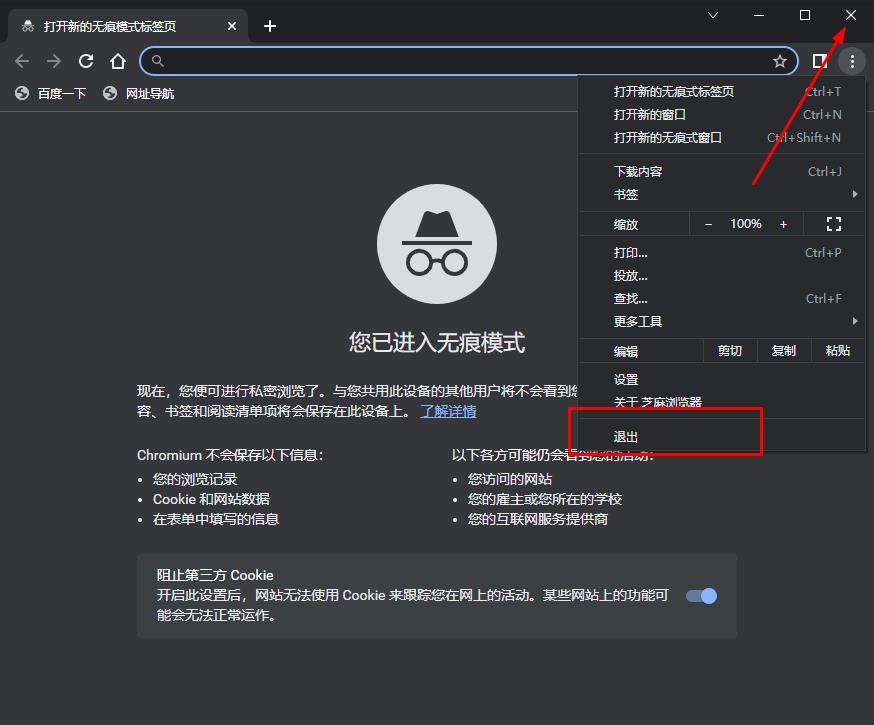Click the search magnifier in the address bar
This screenshot has height=725, width=874.
[x=158, y=61]
